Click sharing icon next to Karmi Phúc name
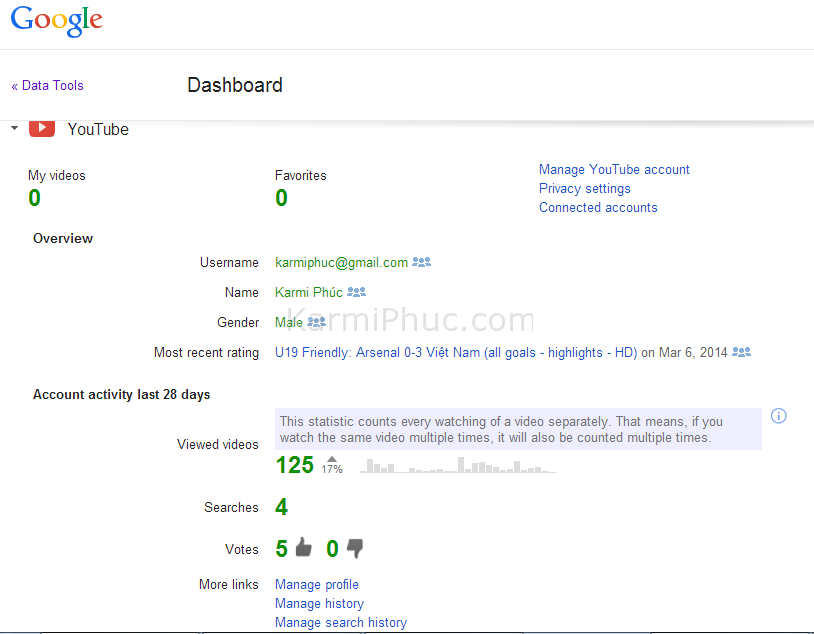The height and width of the screenshot is (634, 814). tap(357, 292)
